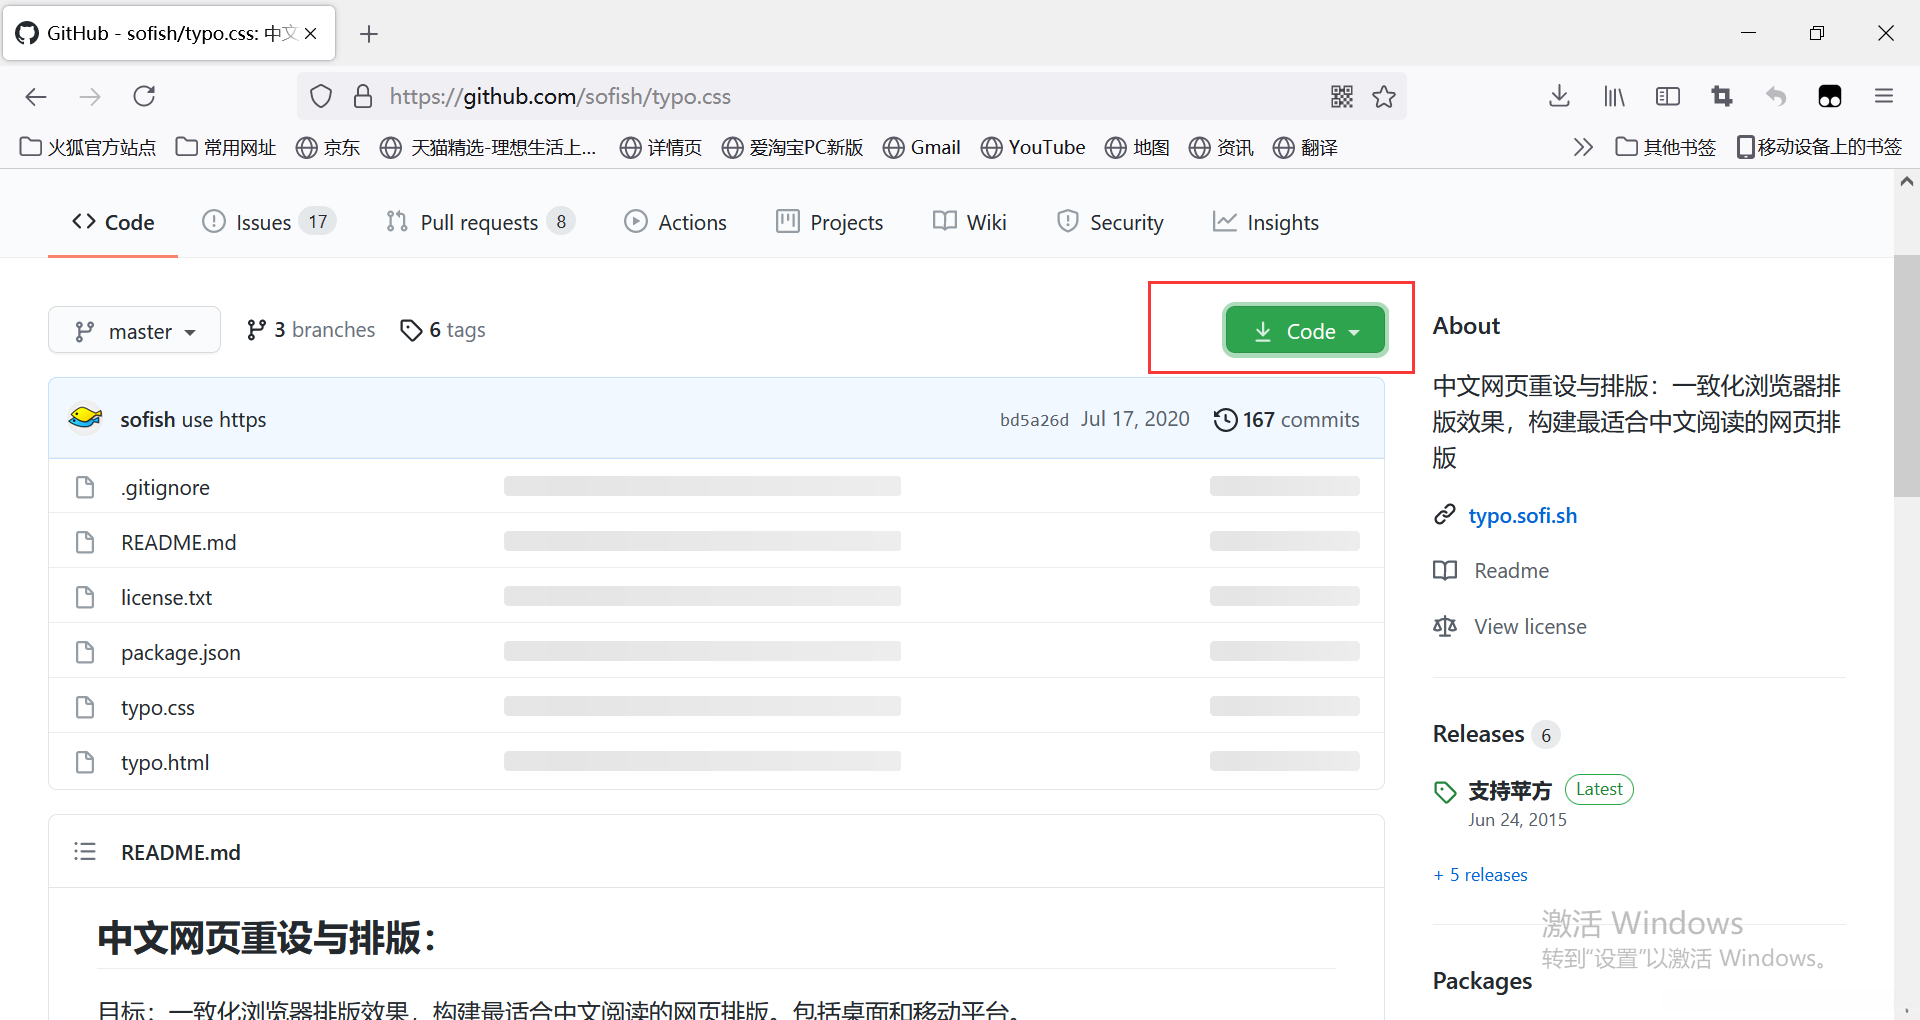Visit the typo.sofi.sh website link

click(x=1522, y=515)
